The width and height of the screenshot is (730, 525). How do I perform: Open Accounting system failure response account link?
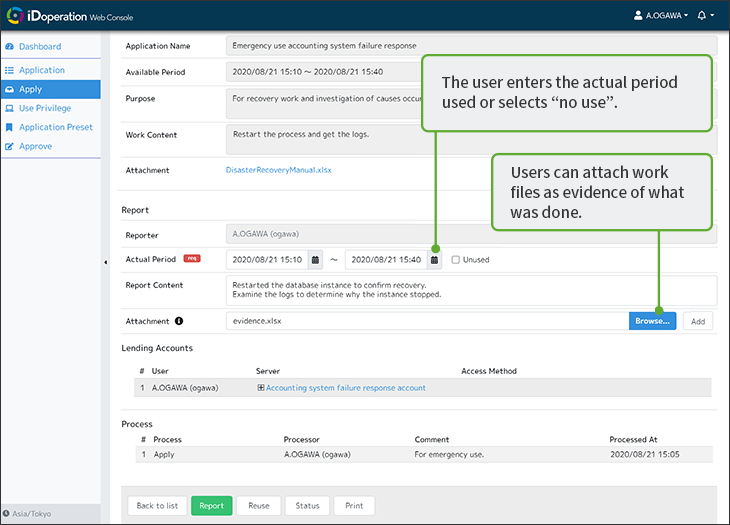click(x=345, y=388)
